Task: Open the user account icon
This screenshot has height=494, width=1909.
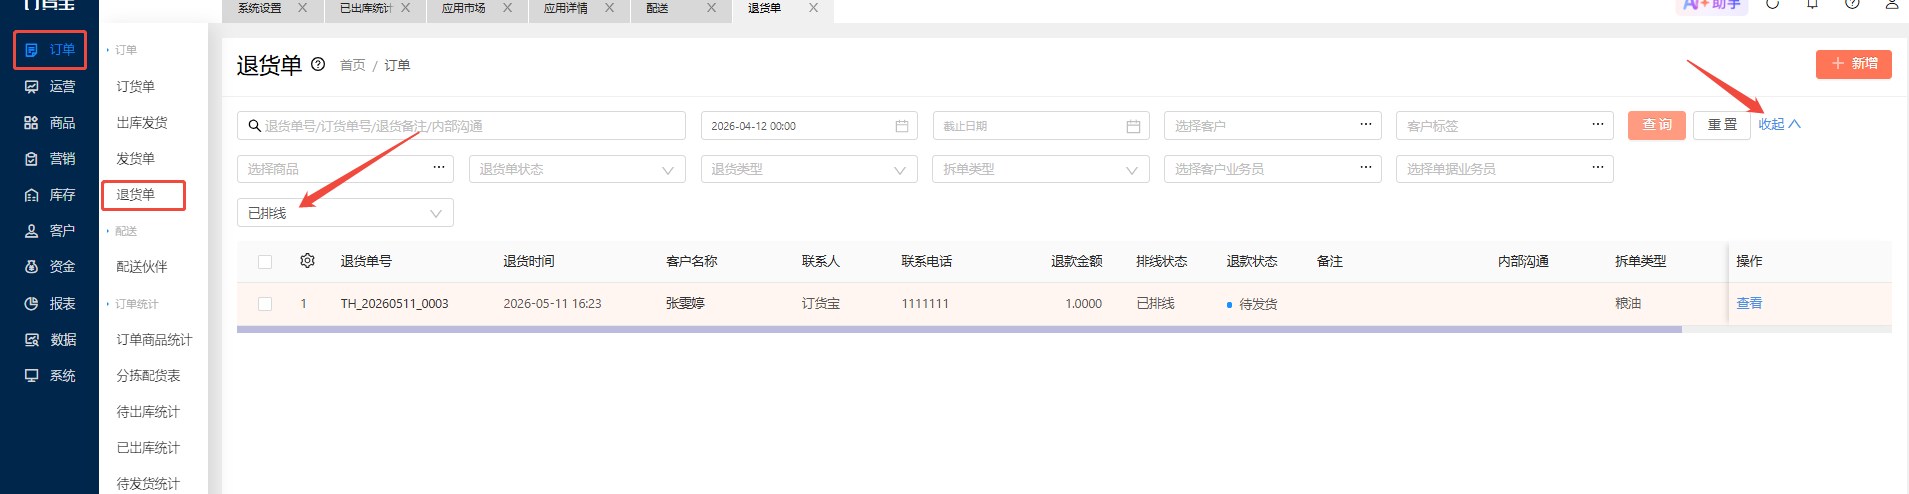Action: (1892, 4)
